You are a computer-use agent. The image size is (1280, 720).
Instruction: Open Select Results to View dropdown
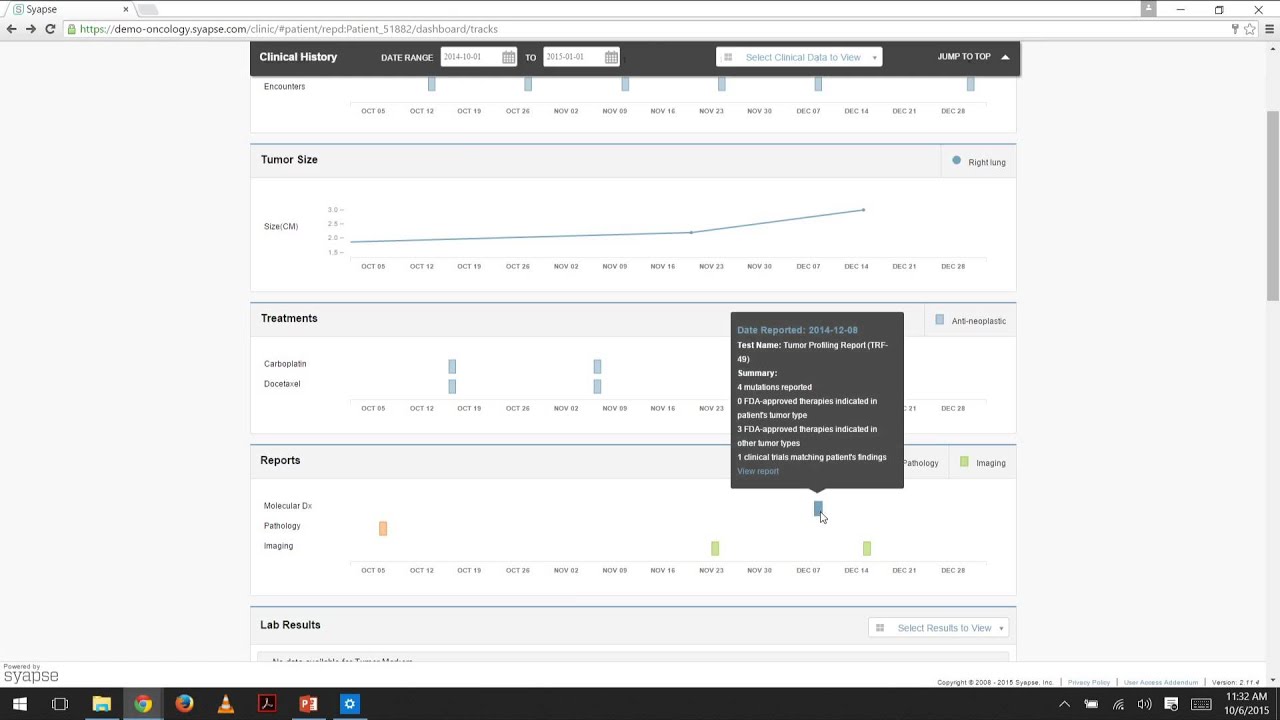941,628
